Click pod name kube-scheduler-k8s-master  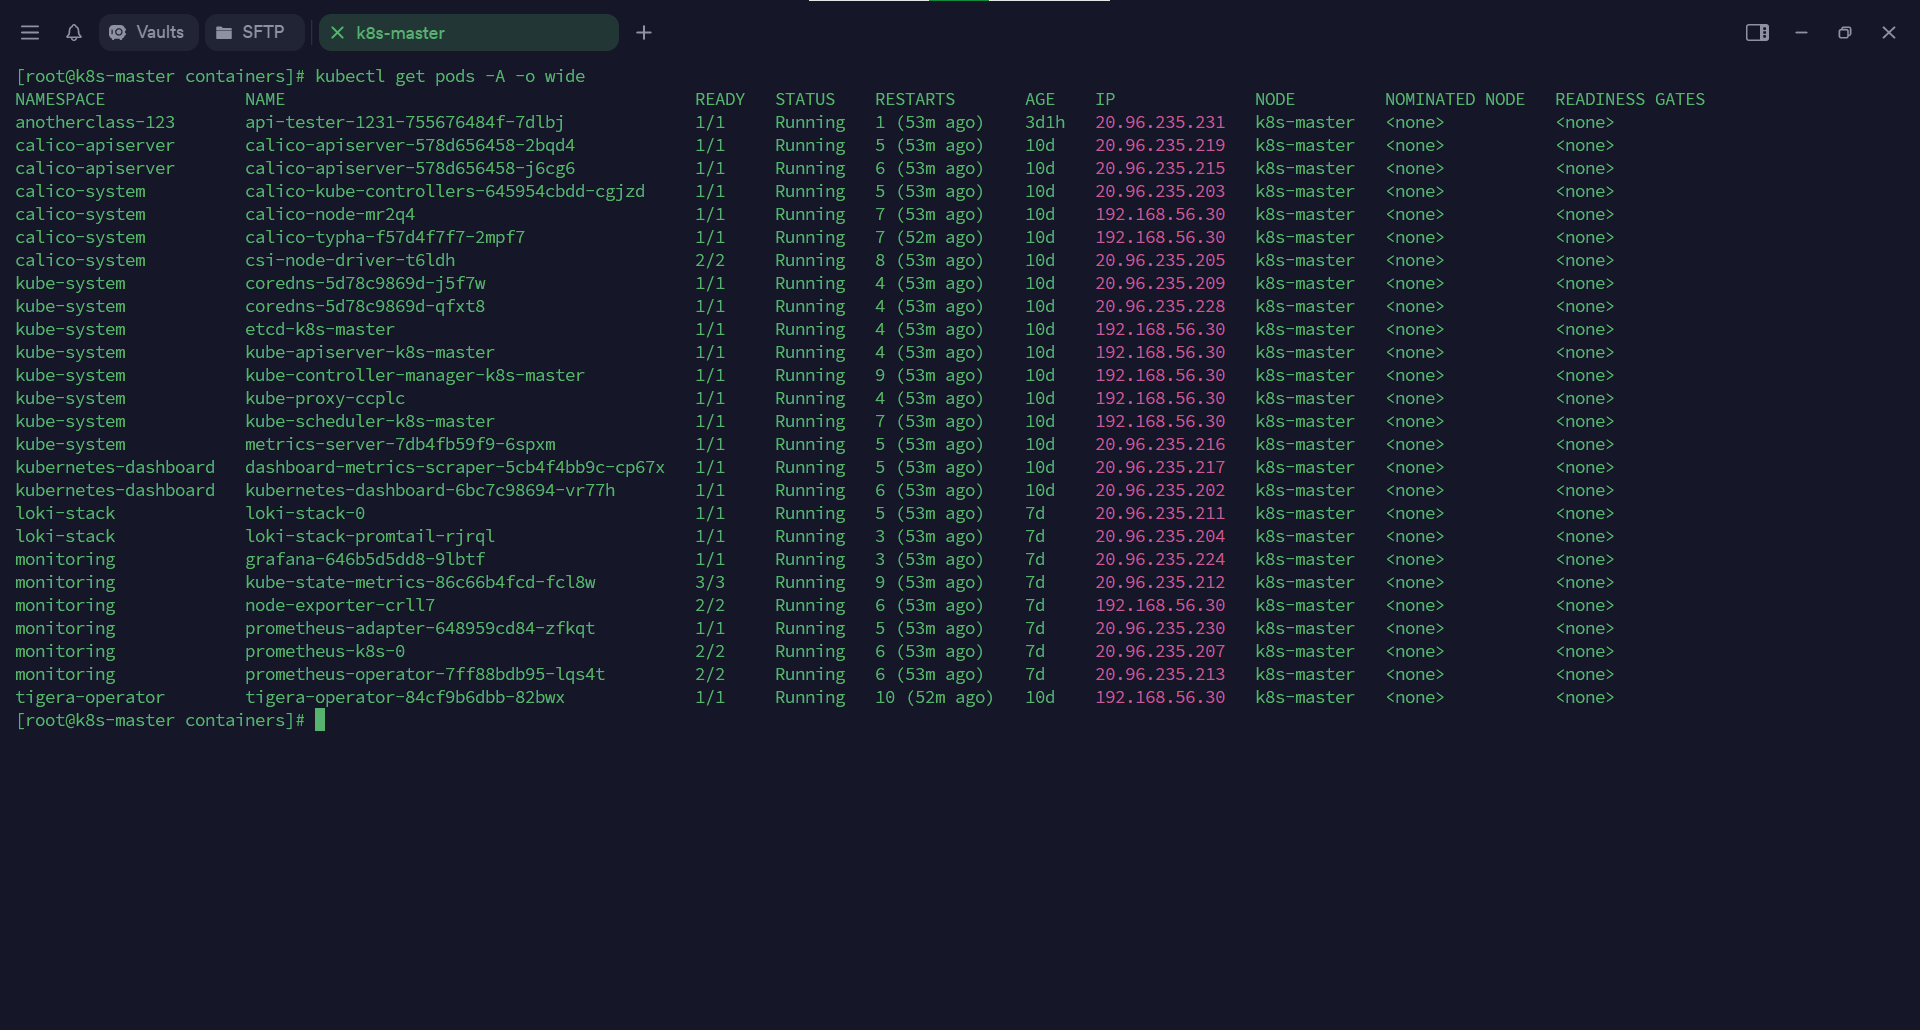point(370,421)
